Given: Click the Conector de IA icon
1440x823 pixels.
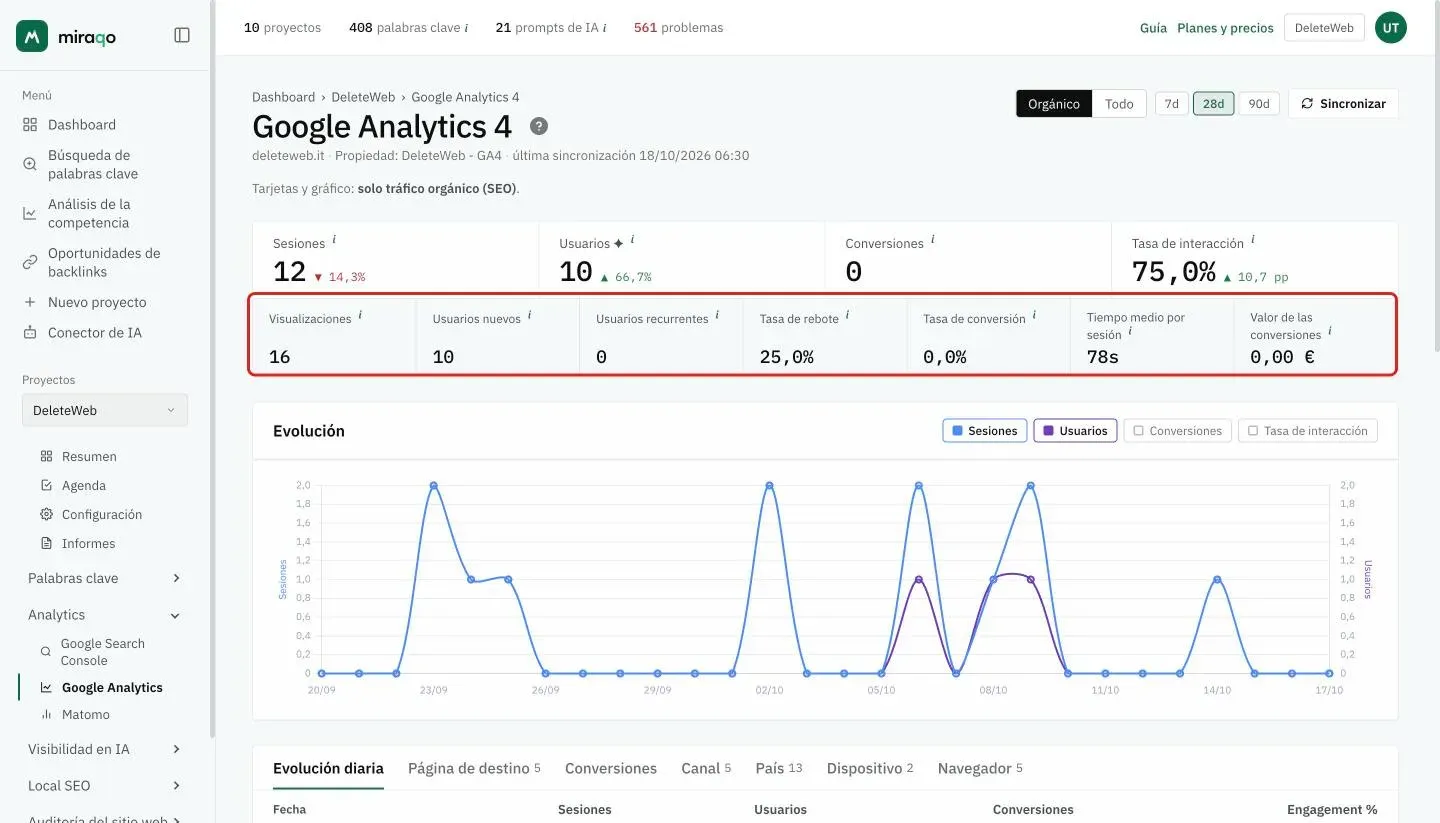Looking at the screenshot, I should pos(30,333).
